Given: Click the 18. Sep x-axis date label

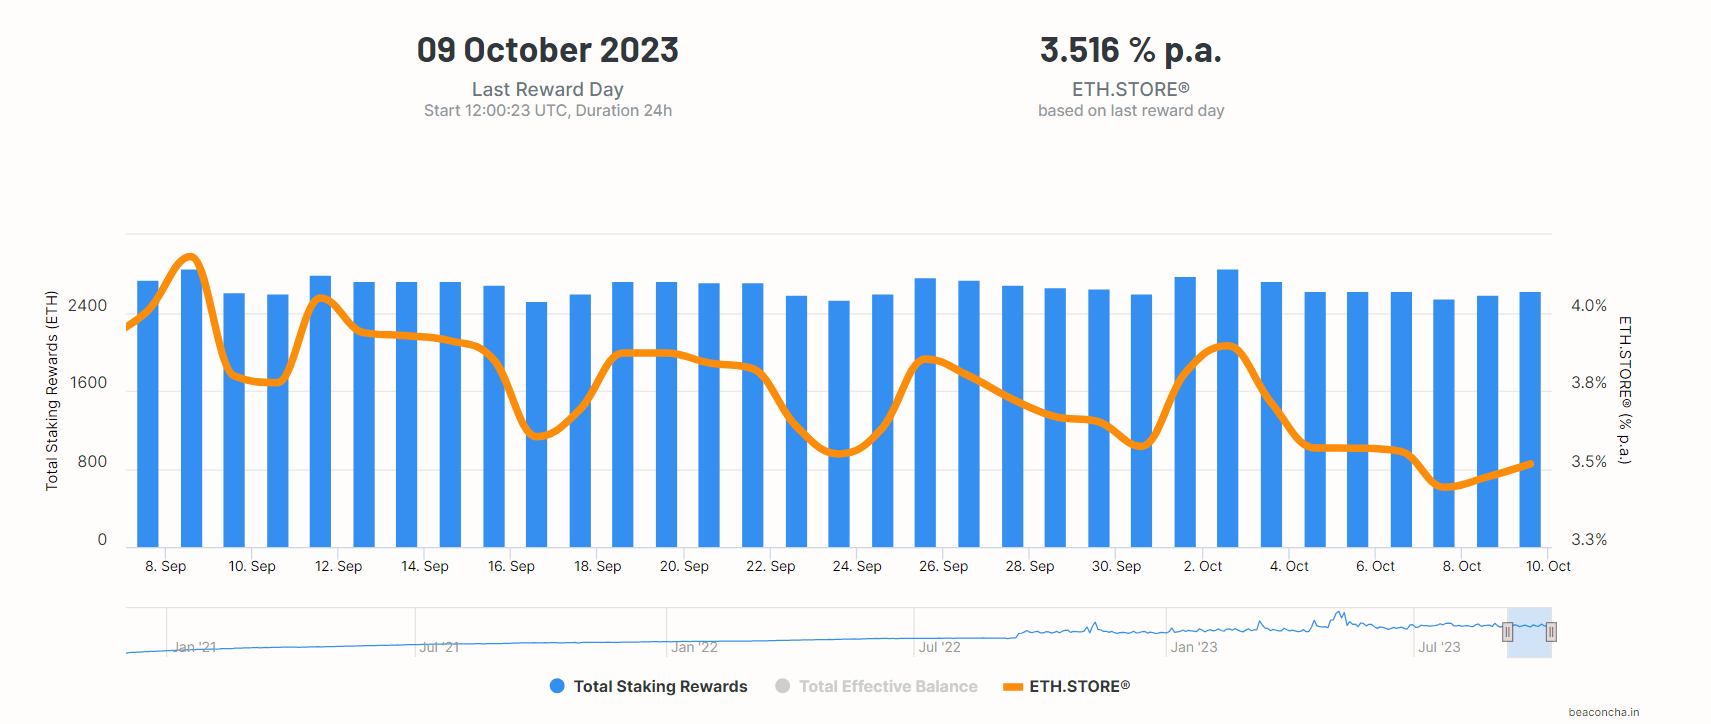Looking at the screenshot, I should 597,566.
